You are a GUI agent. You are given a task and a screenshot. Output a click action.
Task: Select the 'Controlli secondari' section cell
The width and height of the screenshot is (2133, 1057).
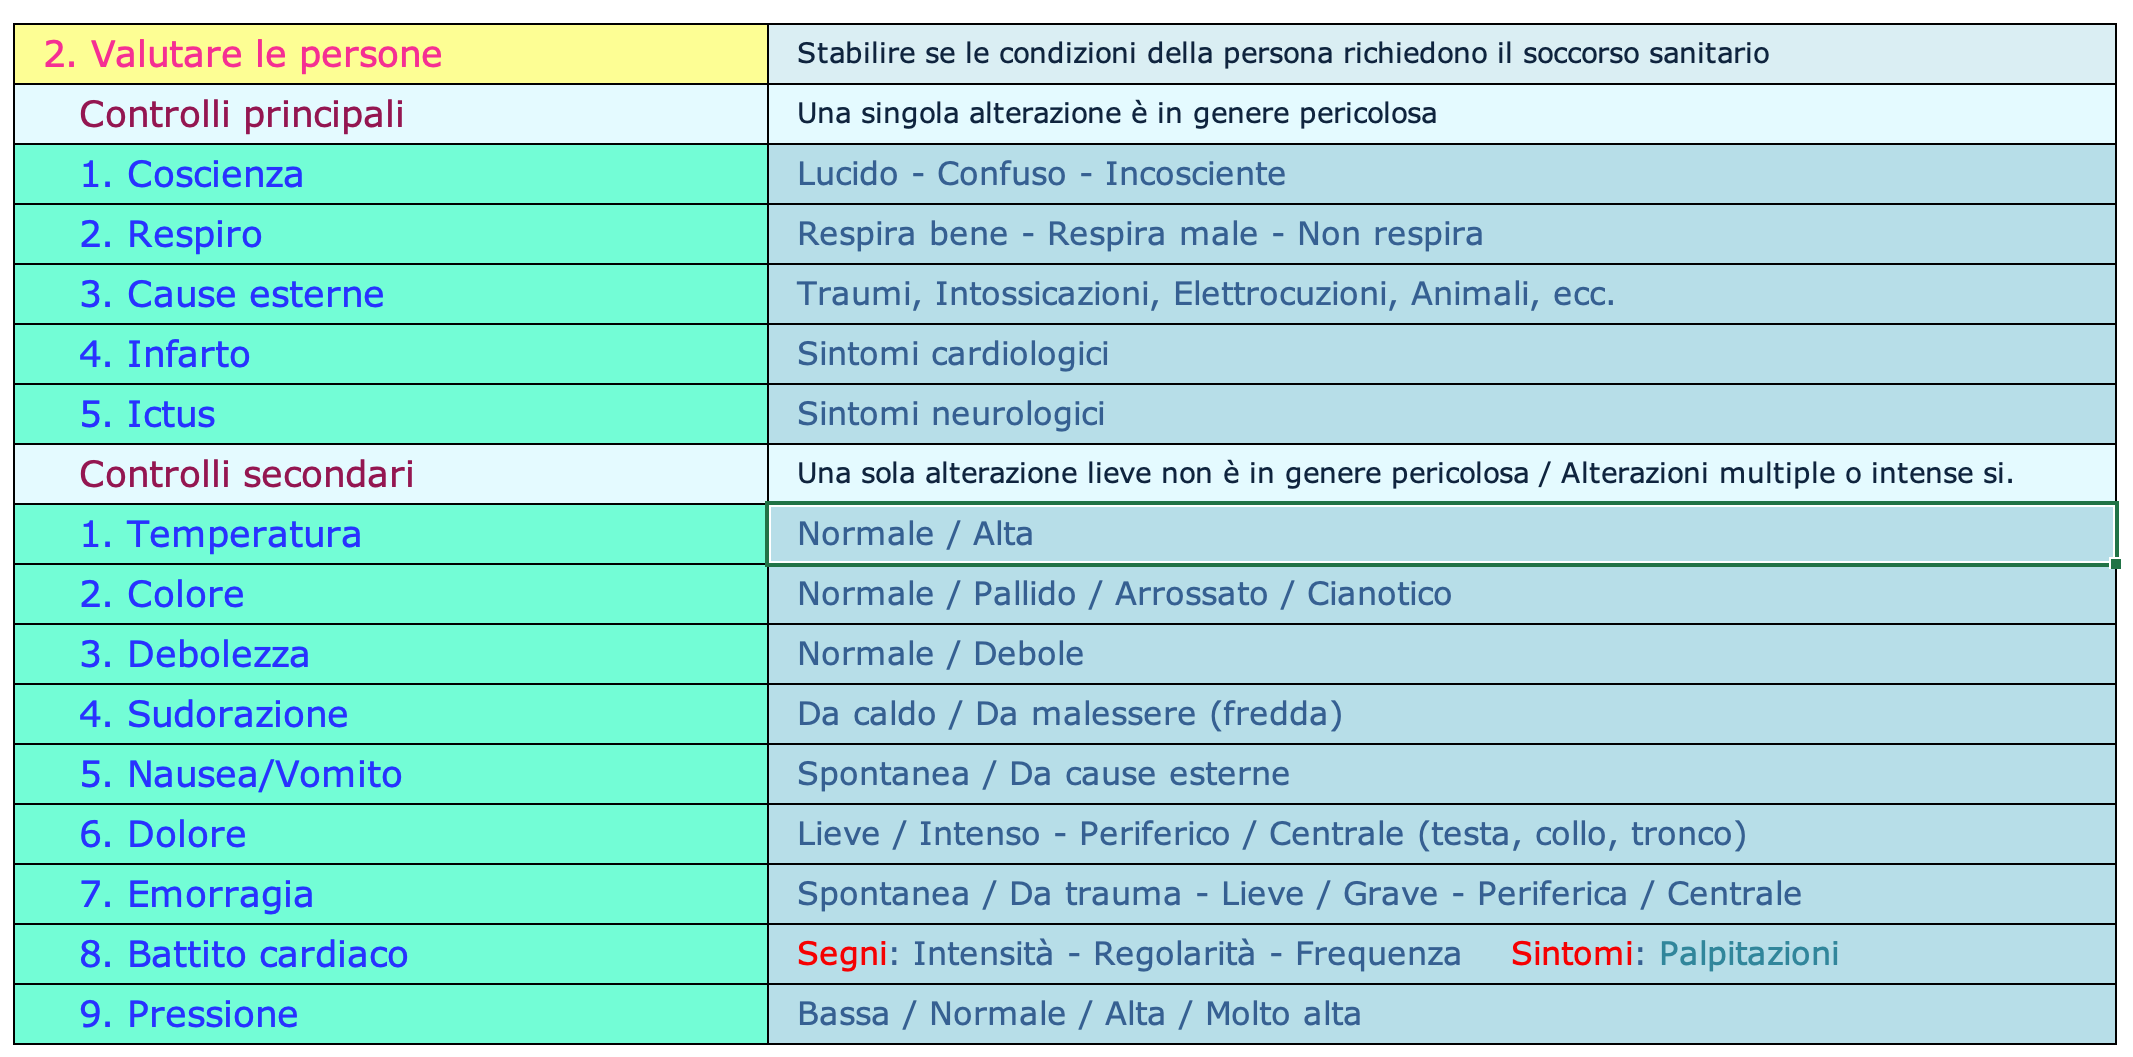point(390,474)
